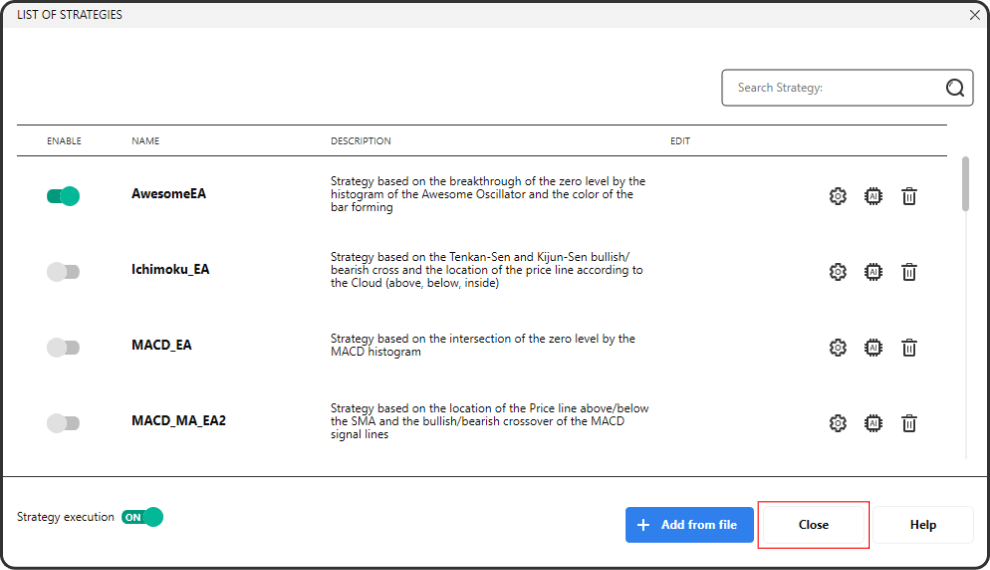This screenshot has width=990, height=570.
Task: Click the AI chip icon for Ichimoku_EA
Action: (873, 272)
